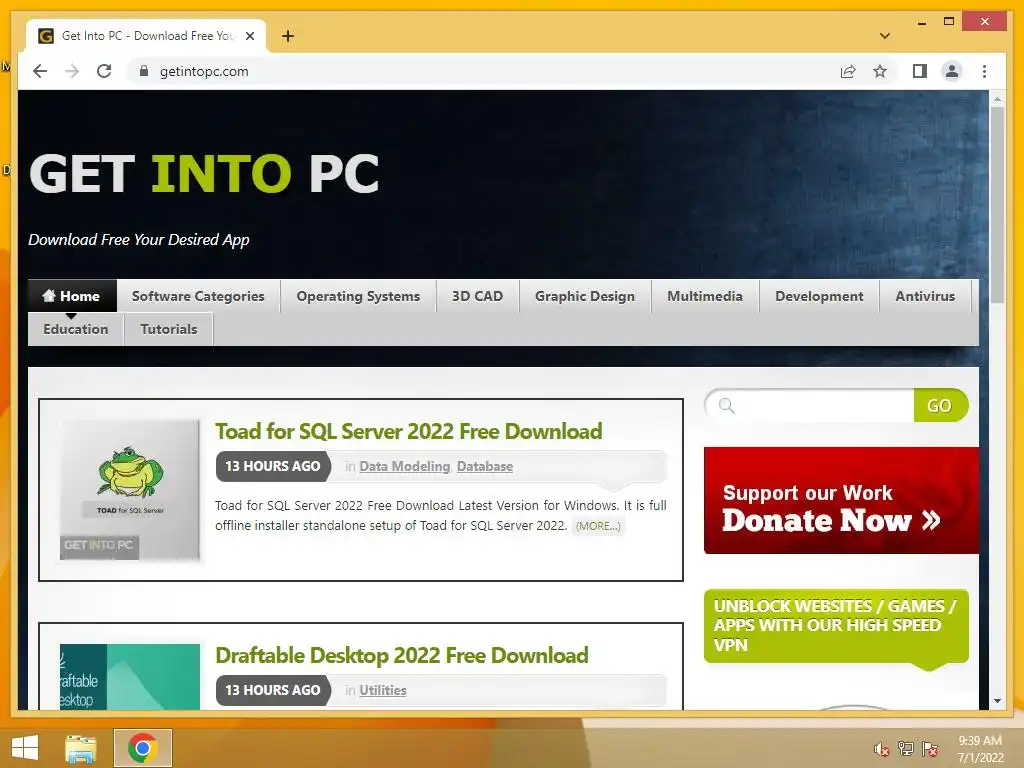Open Software Categories menu

coord(198,296)
